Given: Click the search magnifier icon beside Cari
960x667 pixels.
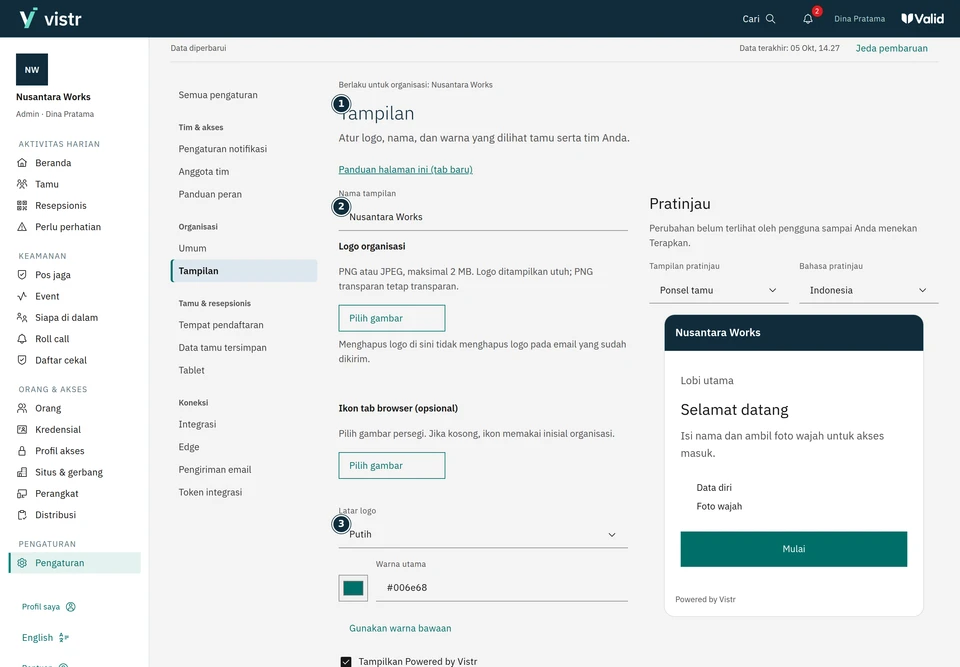Looking at the screenshot, I should pos(771,19).
